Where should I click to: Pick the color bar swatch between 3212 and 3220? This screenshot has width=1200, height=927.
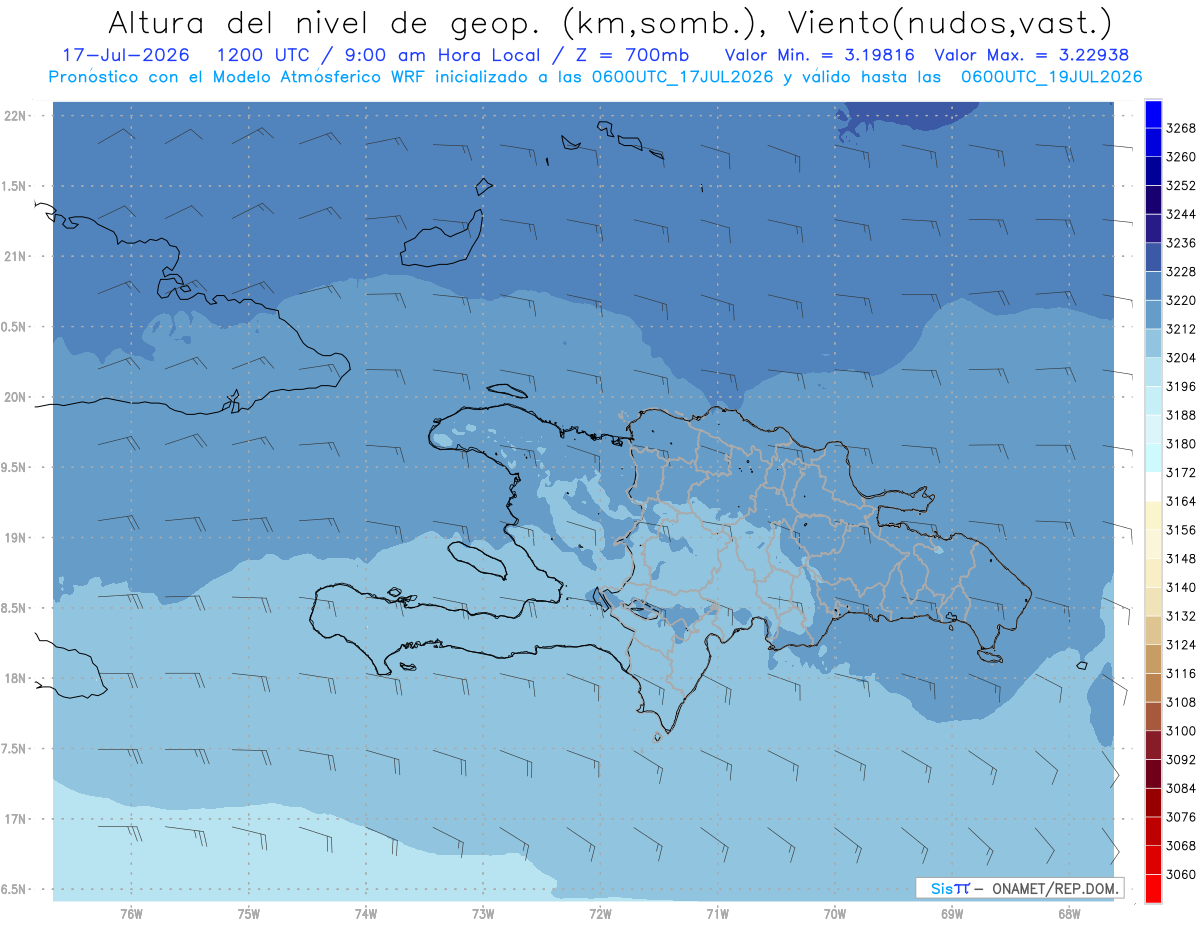tap(1153, 315)
